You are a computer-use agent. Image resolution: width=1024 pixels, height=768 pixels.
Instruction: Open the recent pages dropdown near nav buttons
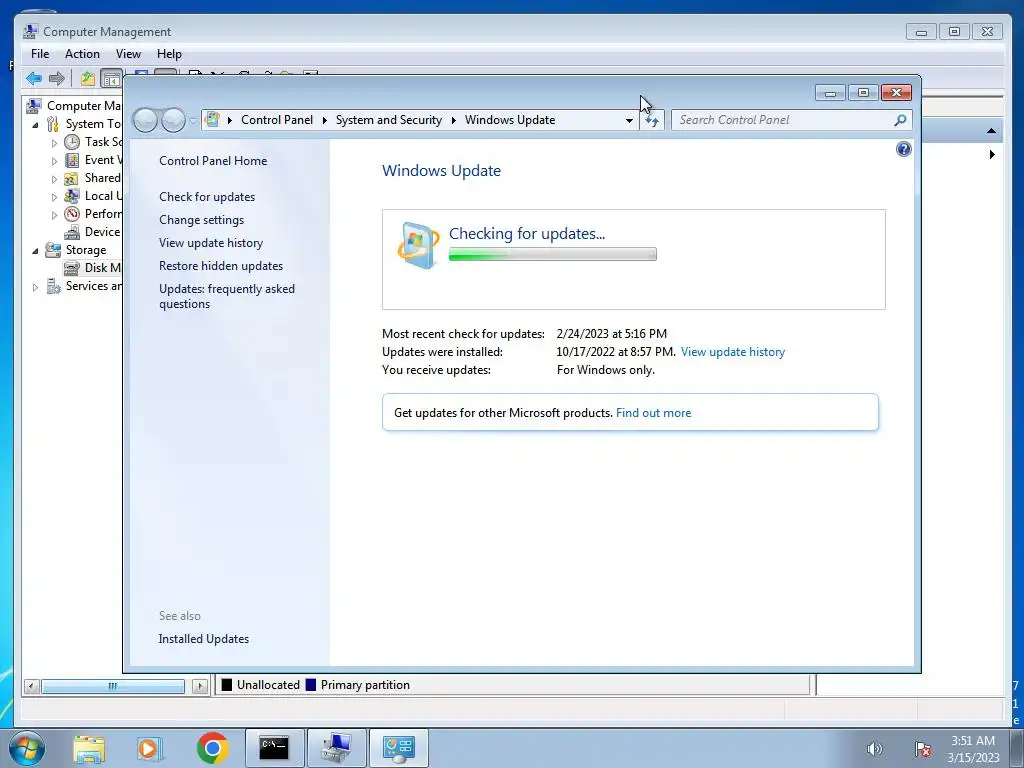(x=193, y=121)
